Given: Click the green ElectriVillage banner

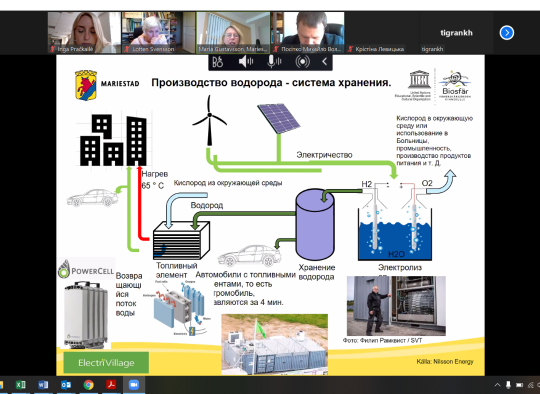Looking at the screenshot, I should [x=106, y=362].
